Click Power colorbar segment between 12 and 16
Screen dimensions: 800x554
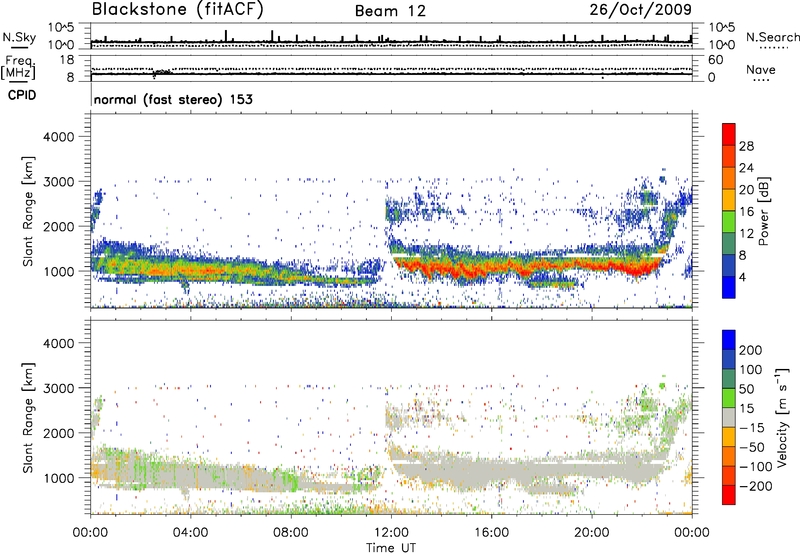click(x=729, y=222)
